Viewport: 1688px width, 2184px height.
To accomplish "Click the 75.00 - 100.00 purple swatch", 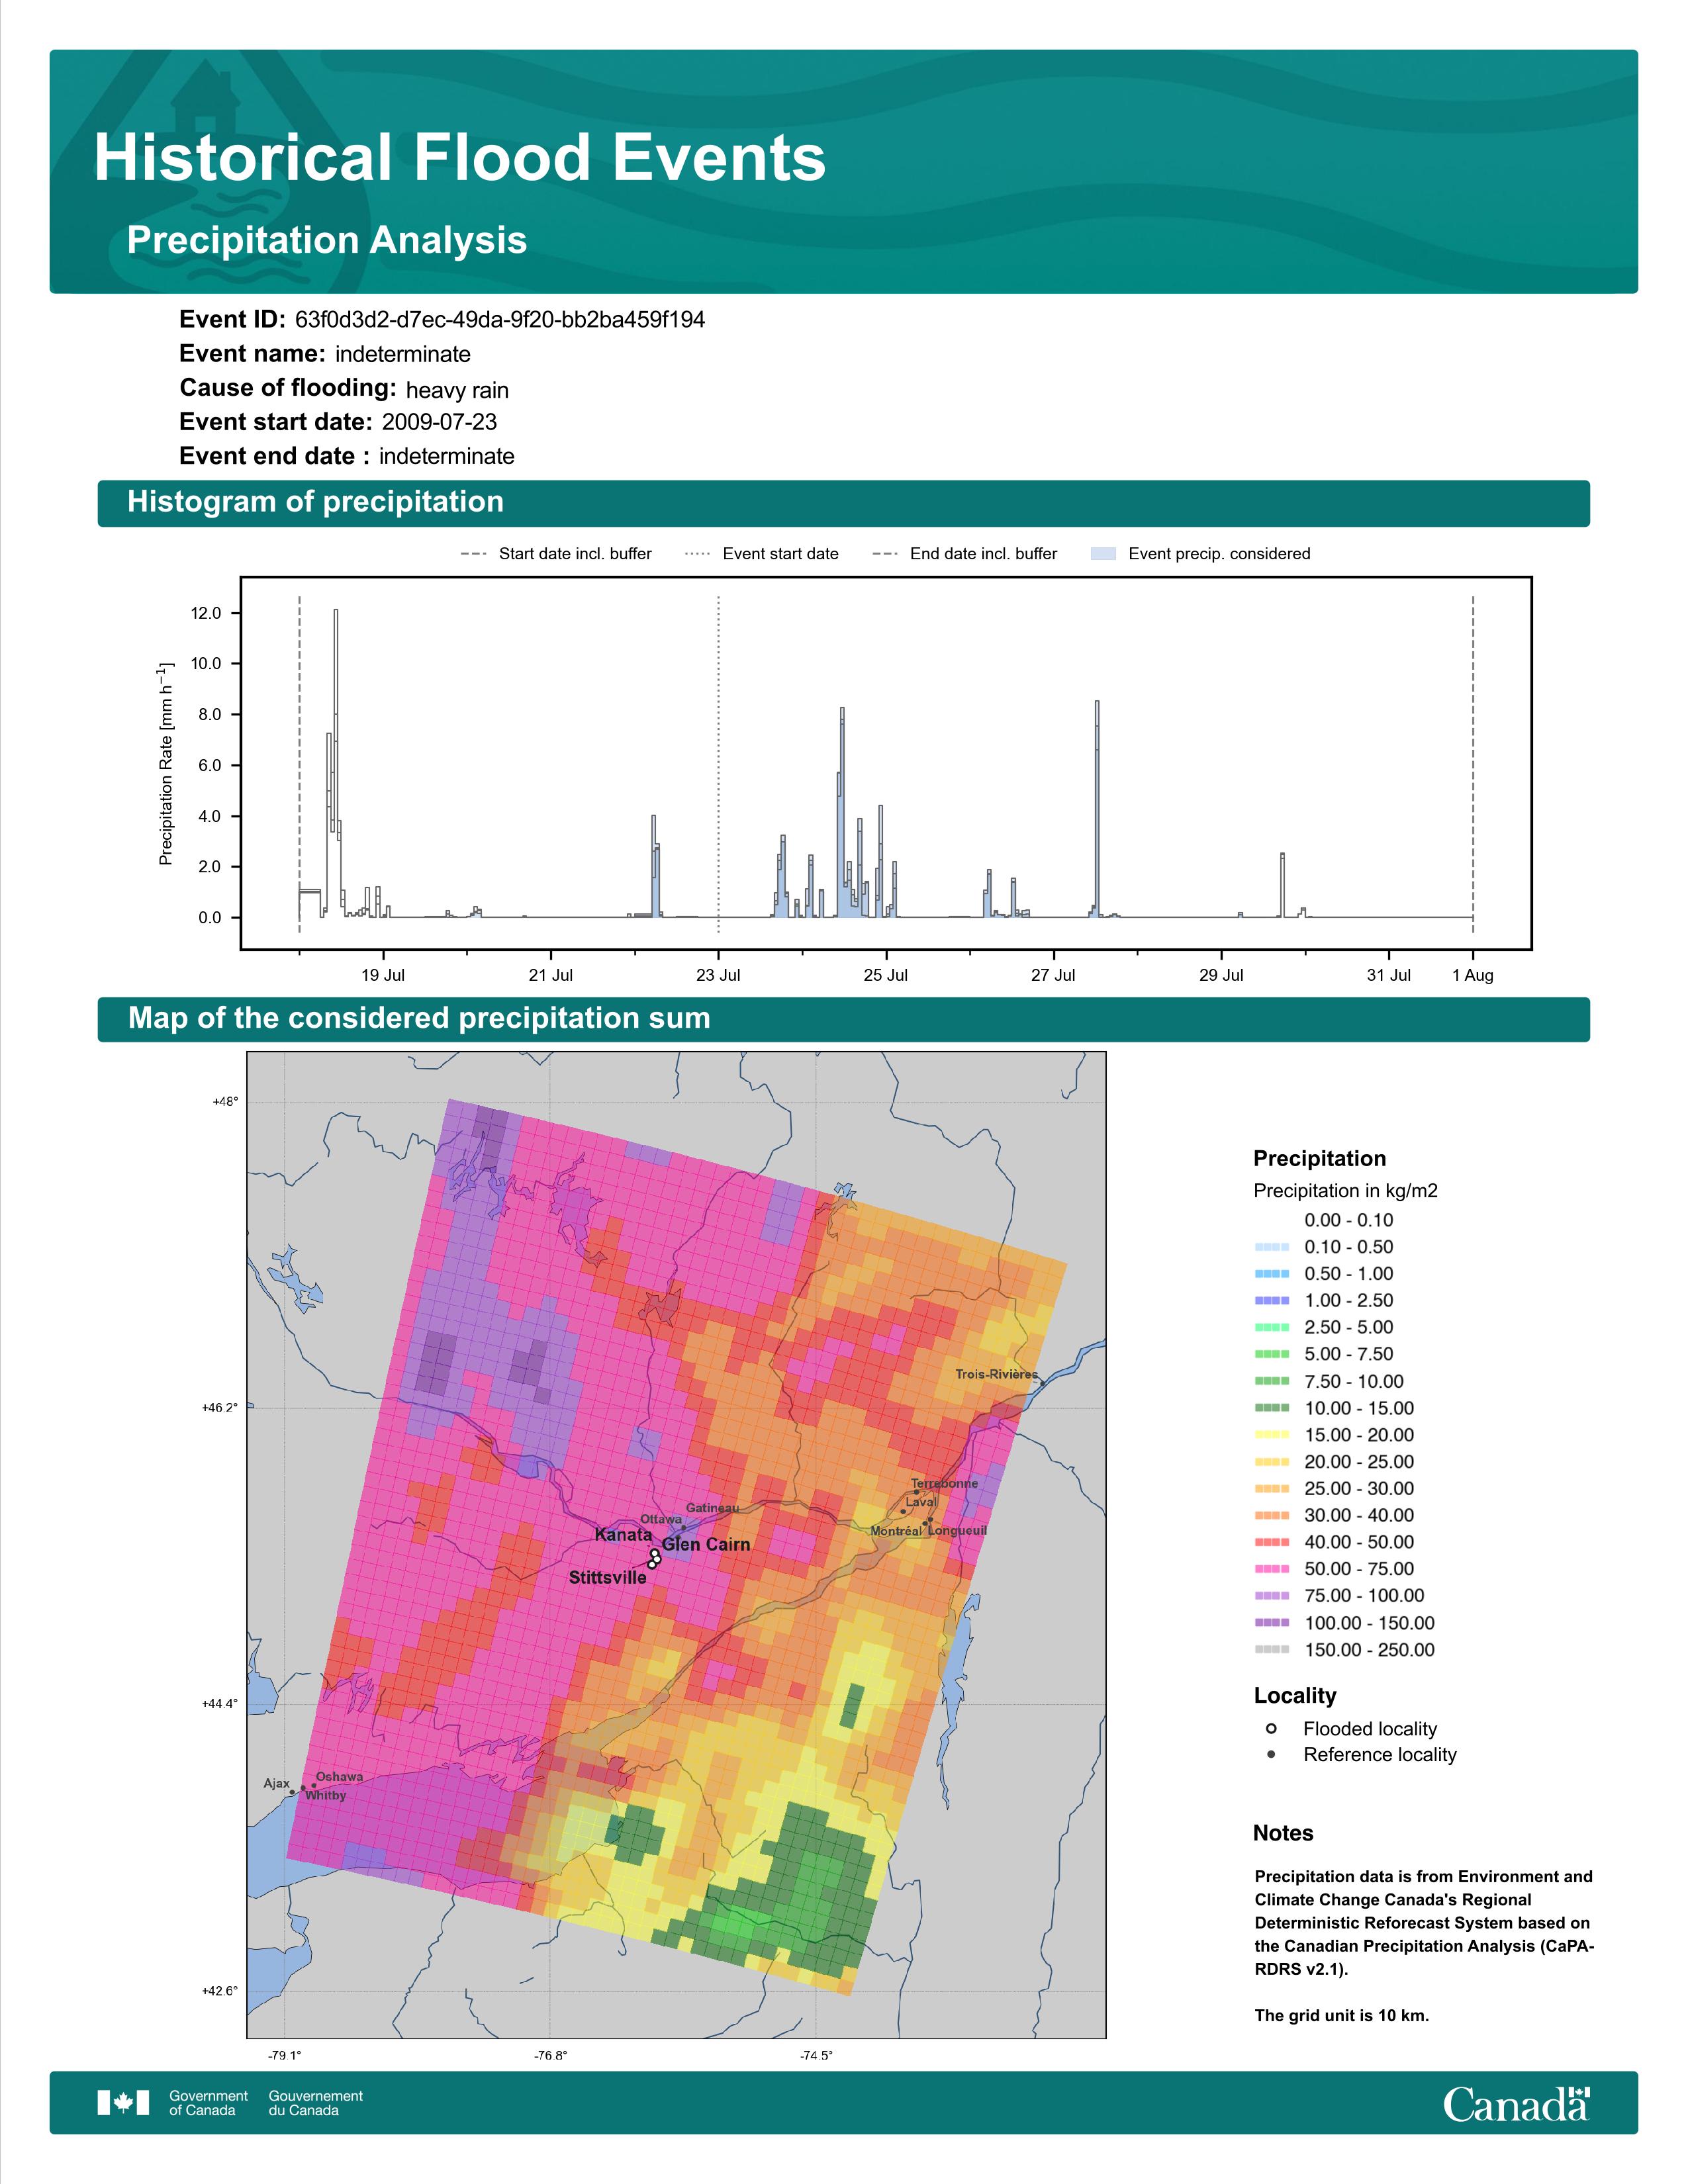I will (1272, 1596).
